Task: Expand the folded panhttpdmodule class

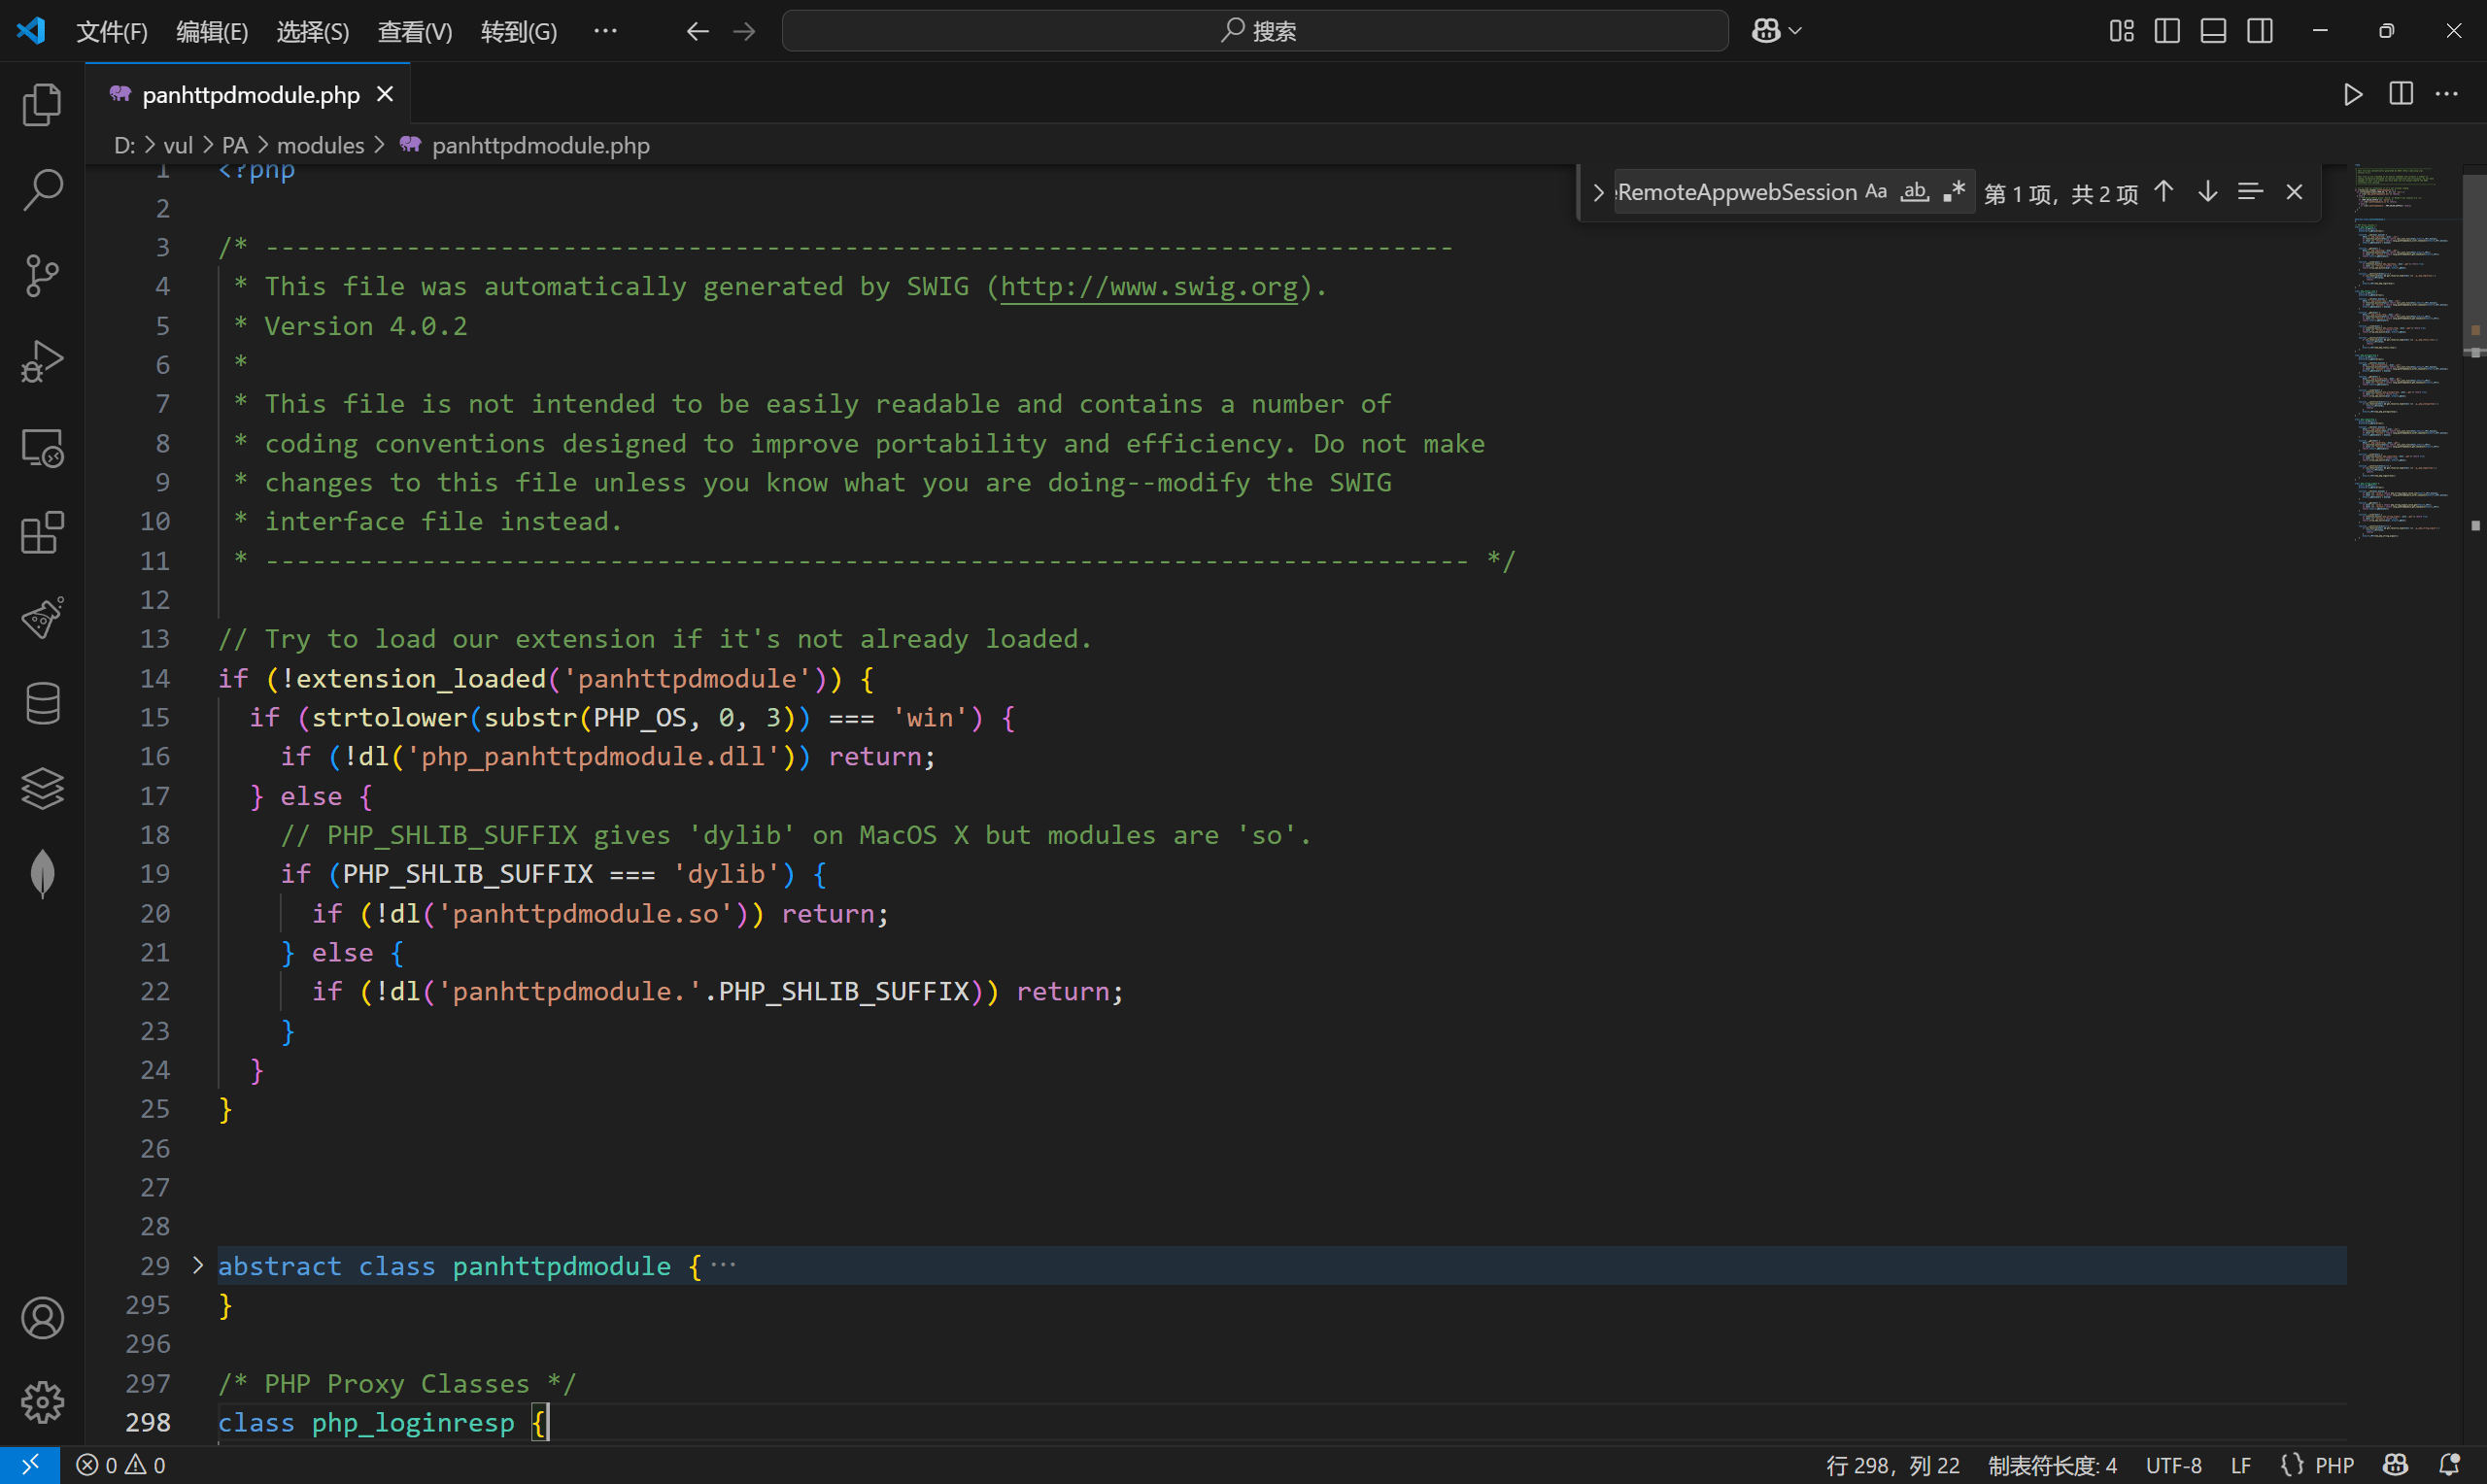Action: [197, 1266]
